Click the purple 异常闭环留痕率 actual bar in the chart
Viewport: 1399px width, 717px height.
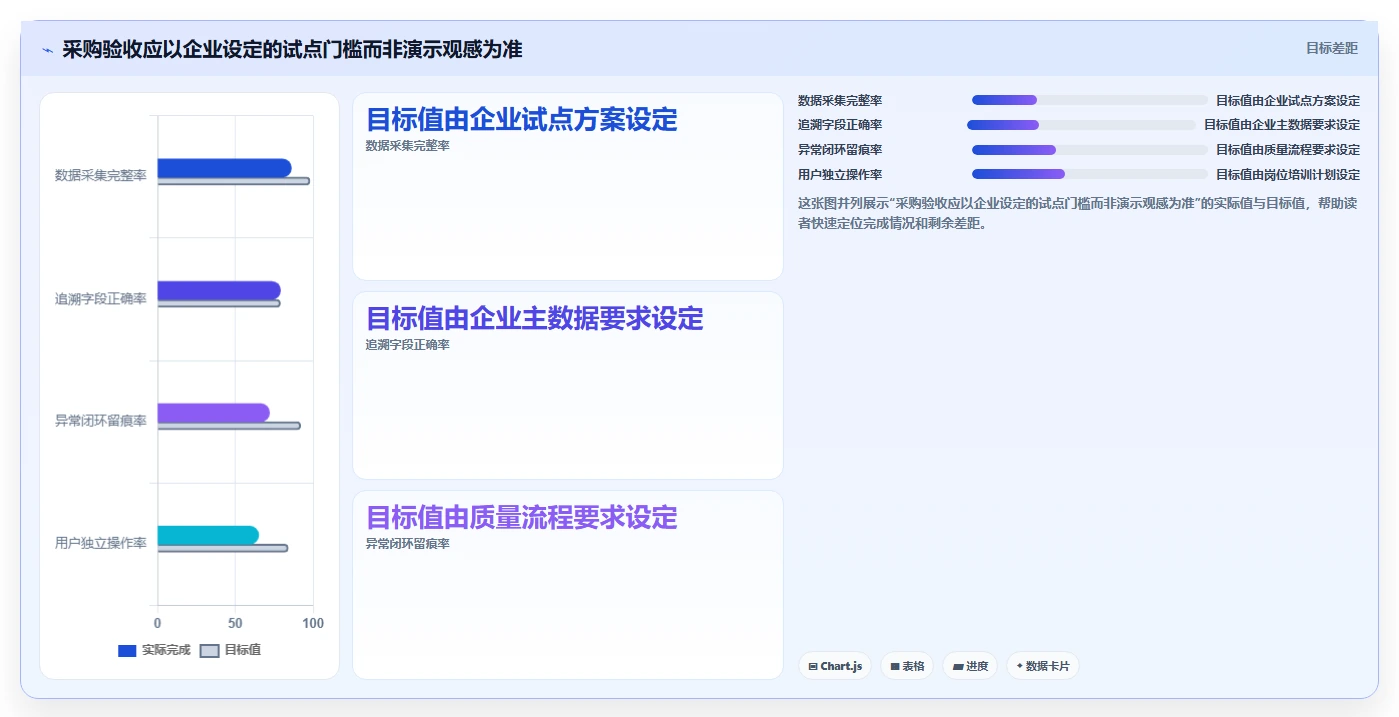pyautogui.click(x=213, y=413)
